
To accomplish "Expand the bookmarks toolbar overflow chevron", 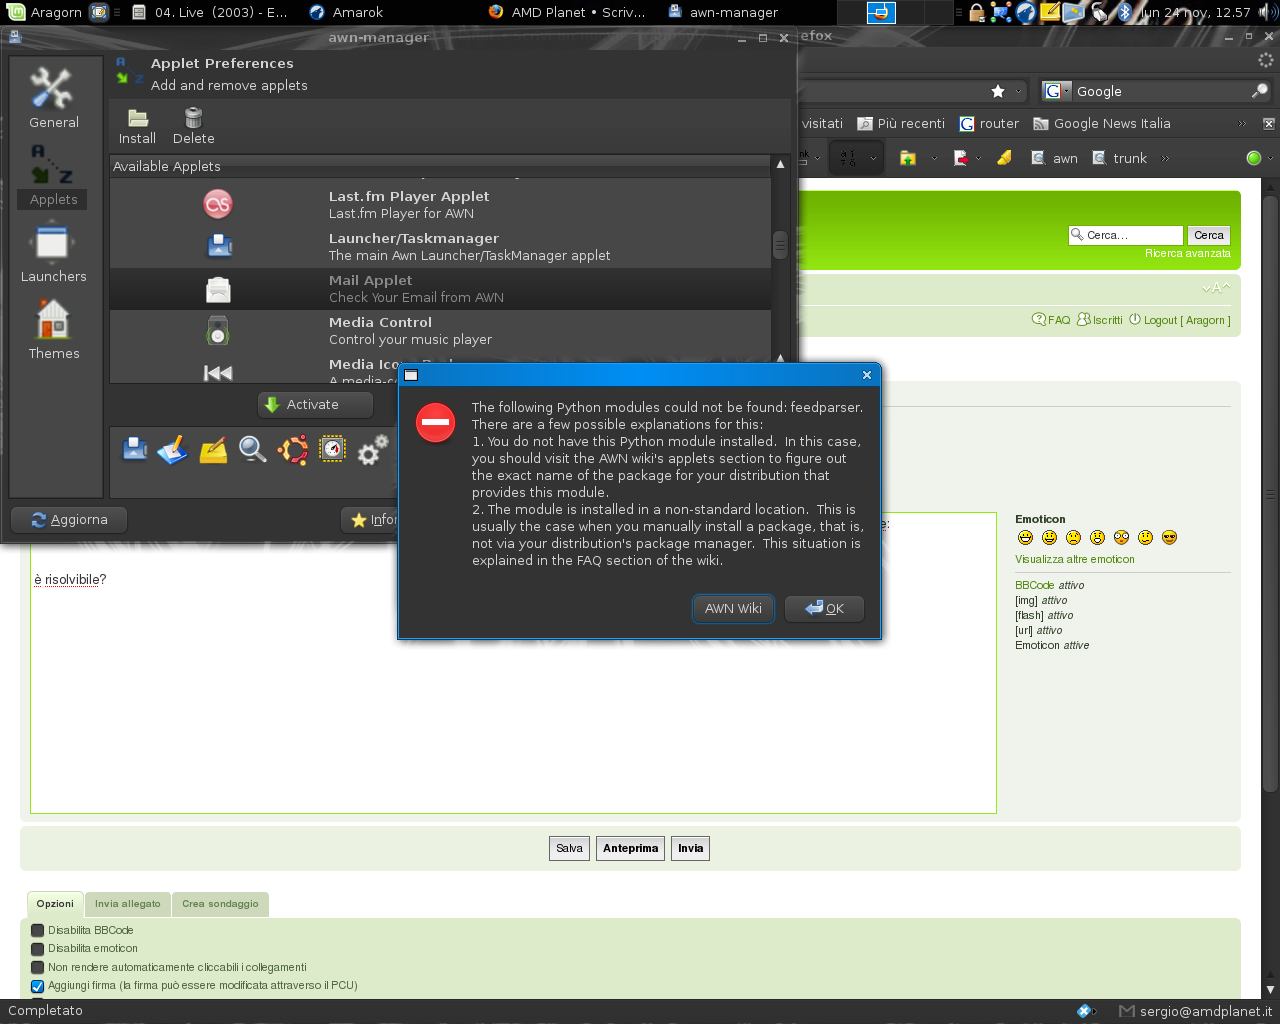I will tap(1242, 123).
